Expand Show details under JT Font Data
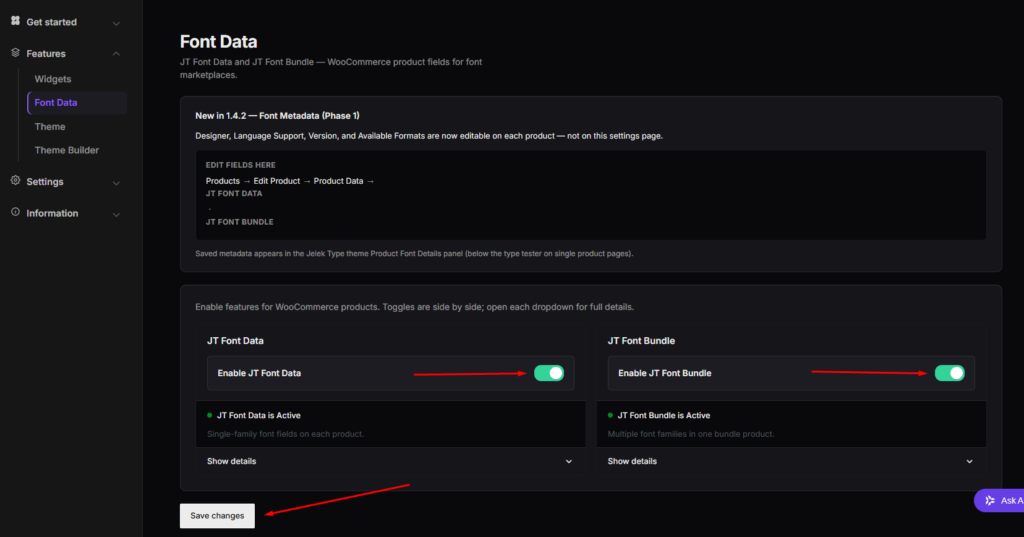 click(x=390, y=461)
